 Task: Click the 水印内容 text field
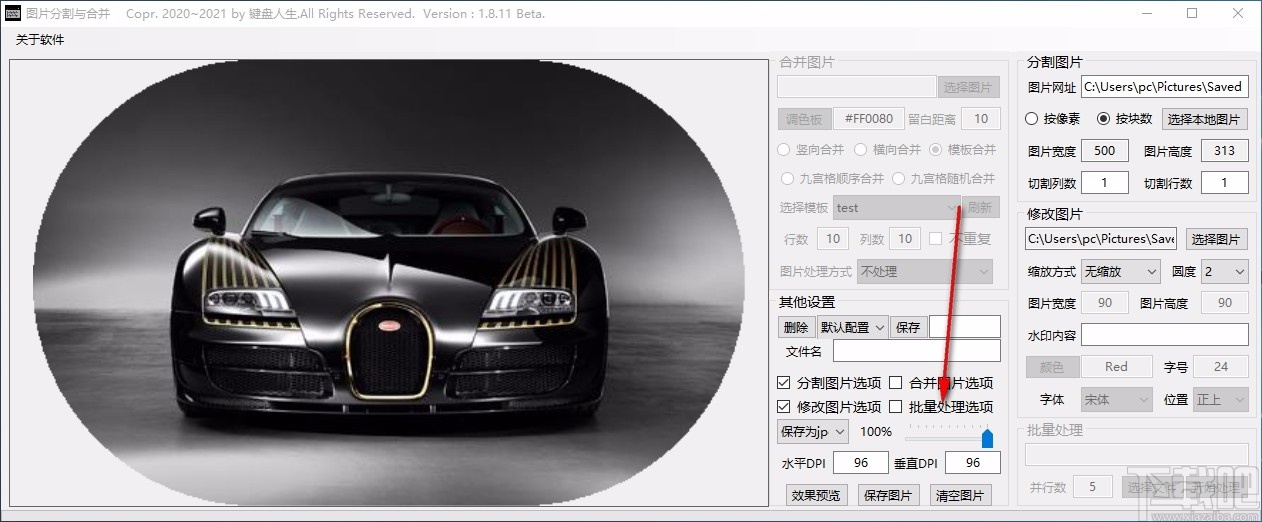point(1165,335)
